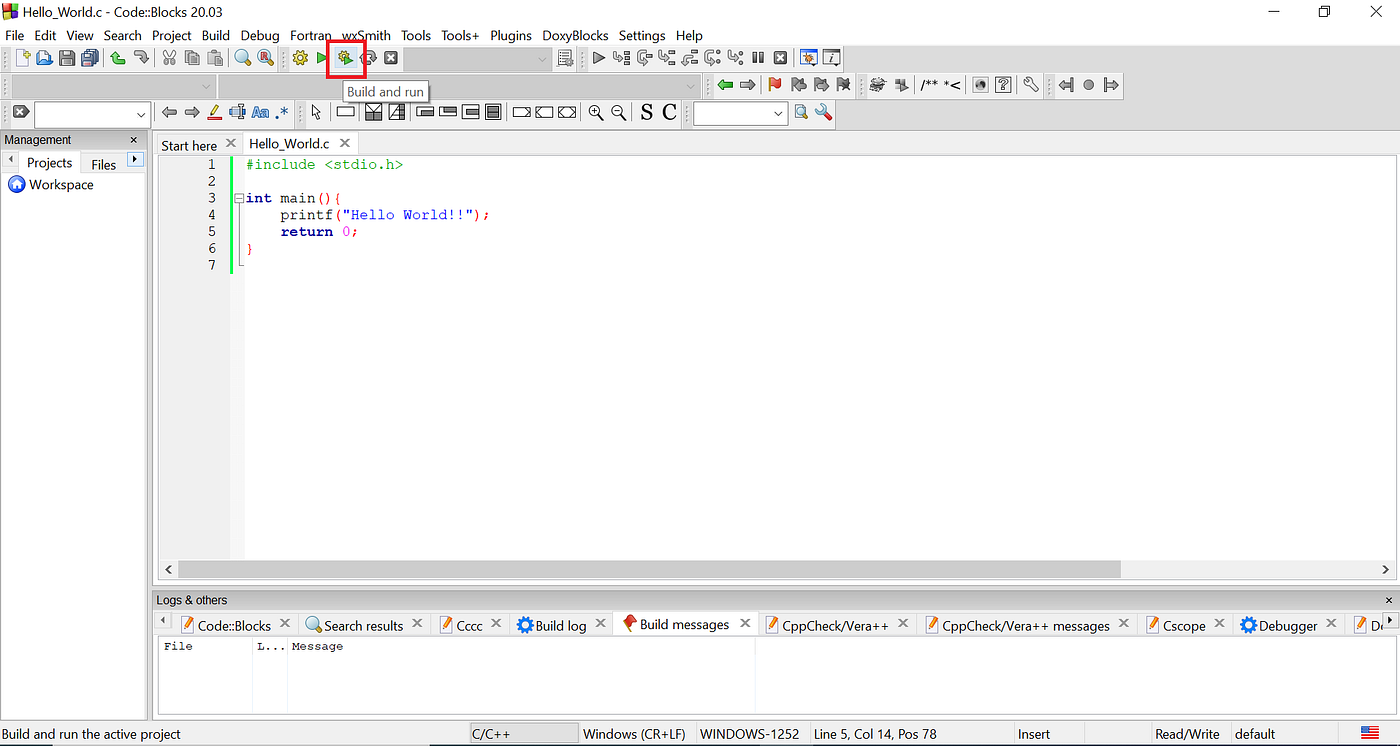Image resolution: width=1400 pixels, height=746 pixels.
Task: Click the Build gear icon
Action: tap(300, 58)
